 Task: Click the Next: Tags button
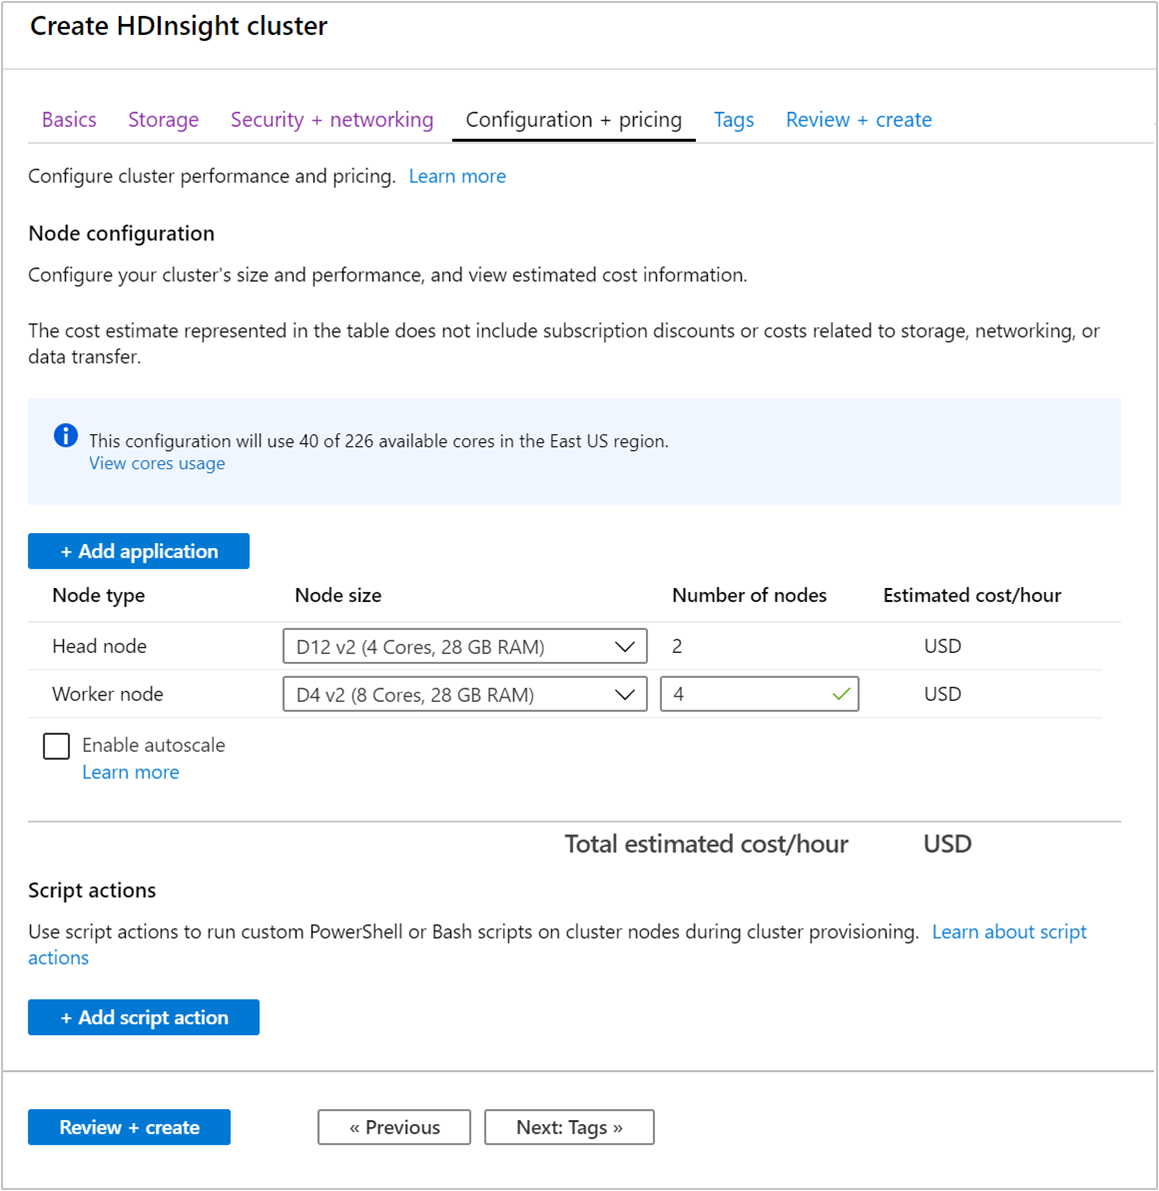tap(569, 1127)
